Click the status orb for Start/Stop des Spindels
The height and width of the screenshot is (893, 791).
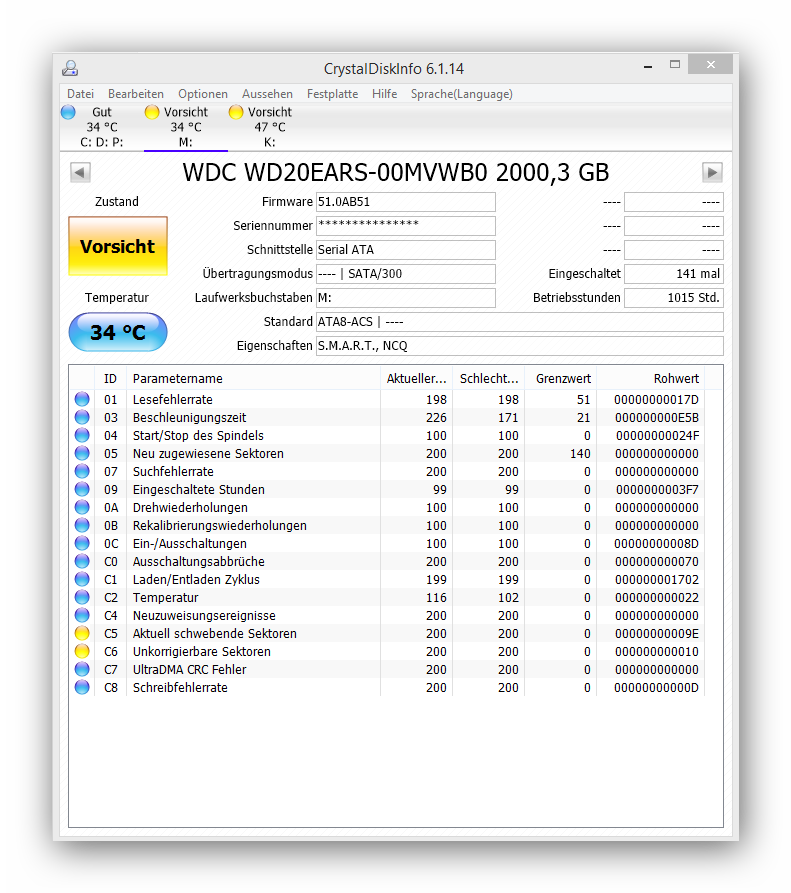(x=82, y=435)
